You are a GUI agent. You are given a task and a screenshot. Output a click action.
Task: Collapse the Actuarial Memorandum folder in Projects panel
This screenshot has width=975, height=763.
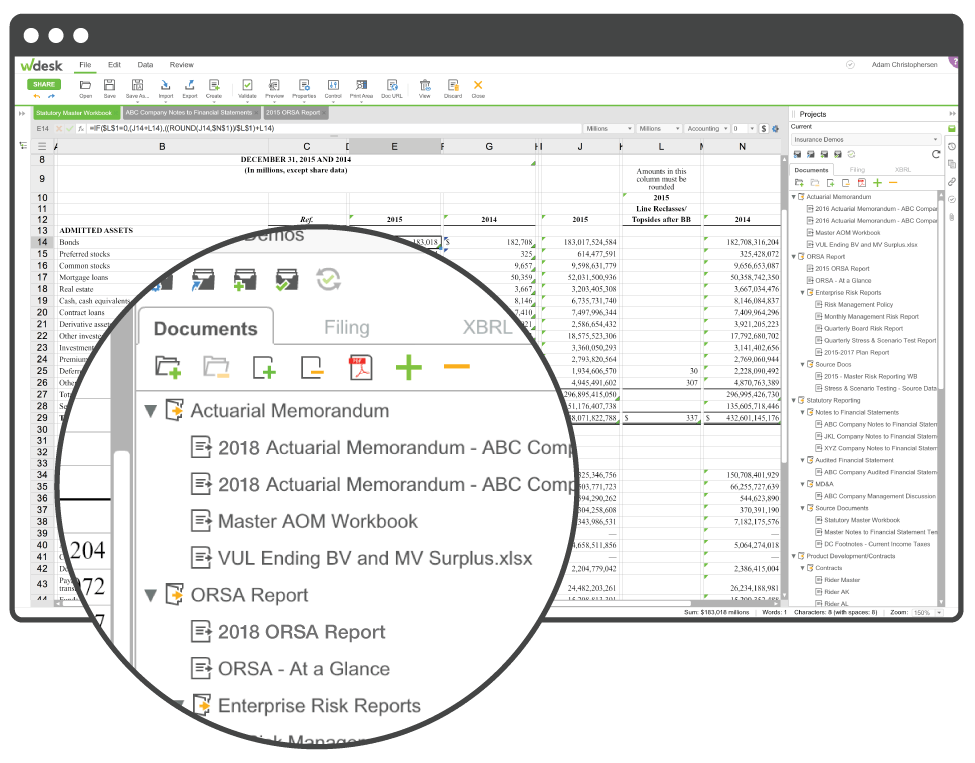tap(794, 197)
